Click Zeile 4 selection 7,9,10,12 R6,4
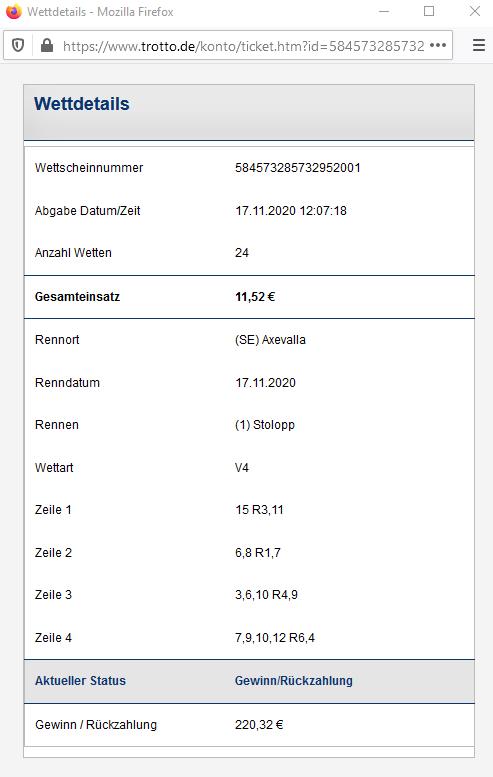 274,638
